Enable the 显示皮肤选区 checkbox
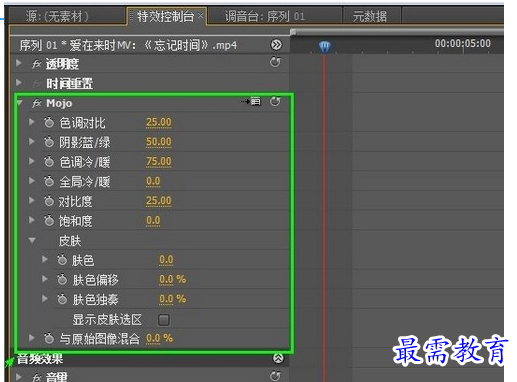Viewport: 517px width, 382px height. point(164,320)
